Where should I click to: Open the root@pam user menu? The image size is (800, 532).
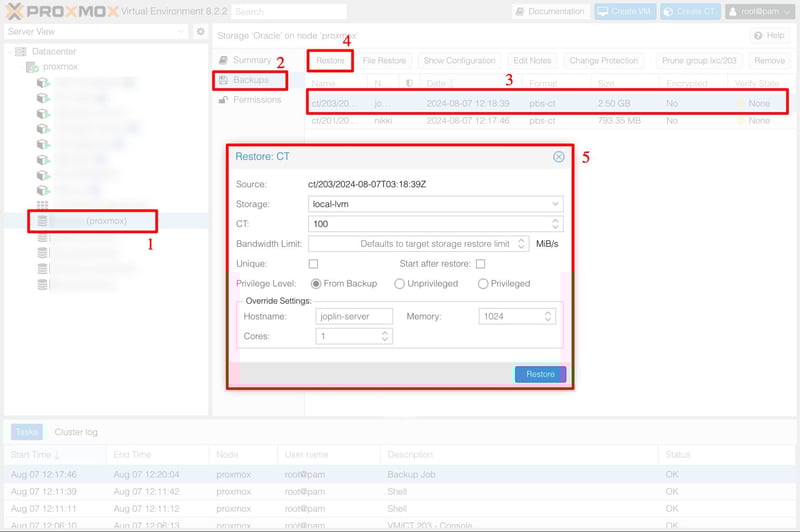[x=759, y=12]
